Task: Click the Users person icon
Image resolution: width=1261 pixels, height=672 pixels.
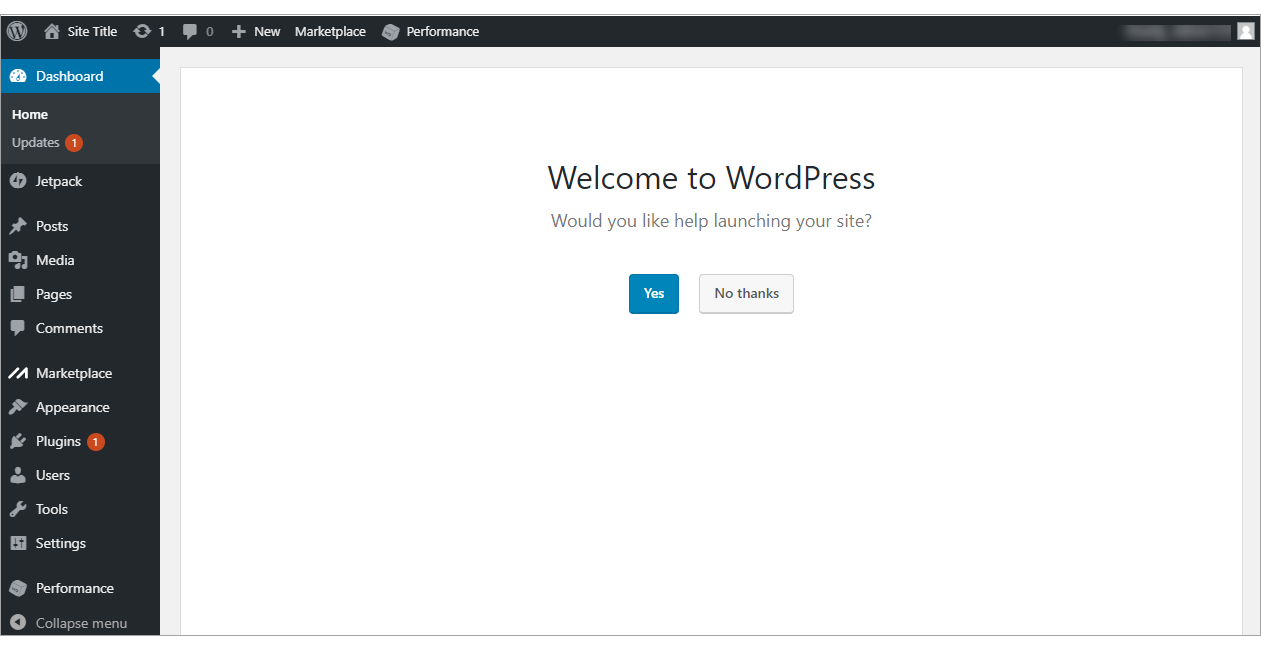Action: (x=18, y=475)
